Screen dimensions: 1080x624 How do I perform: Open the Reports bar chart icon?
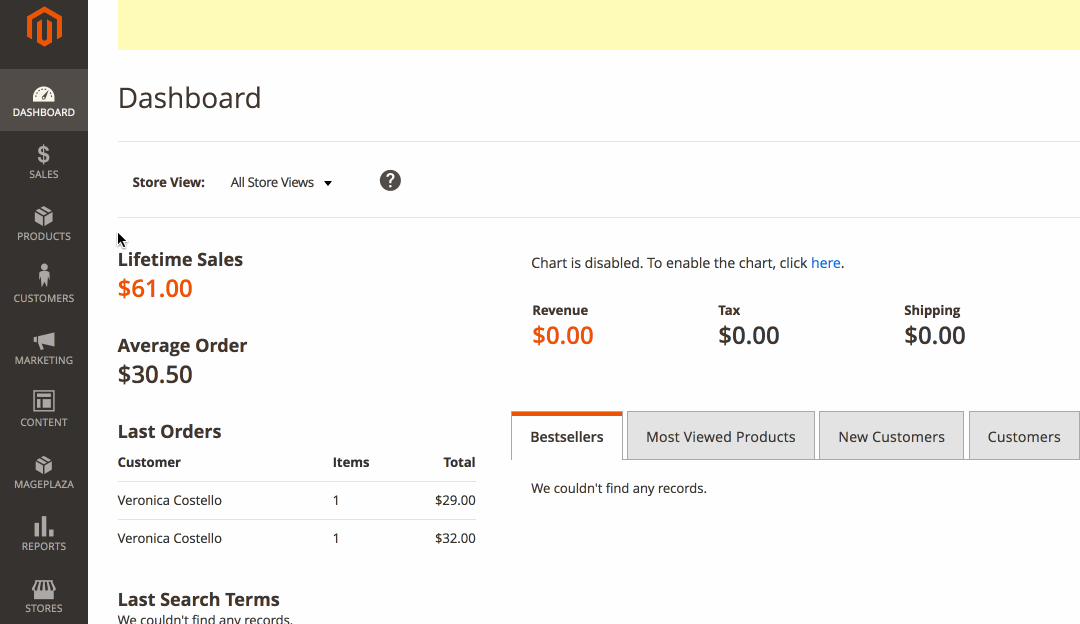(x=44, y=527)
